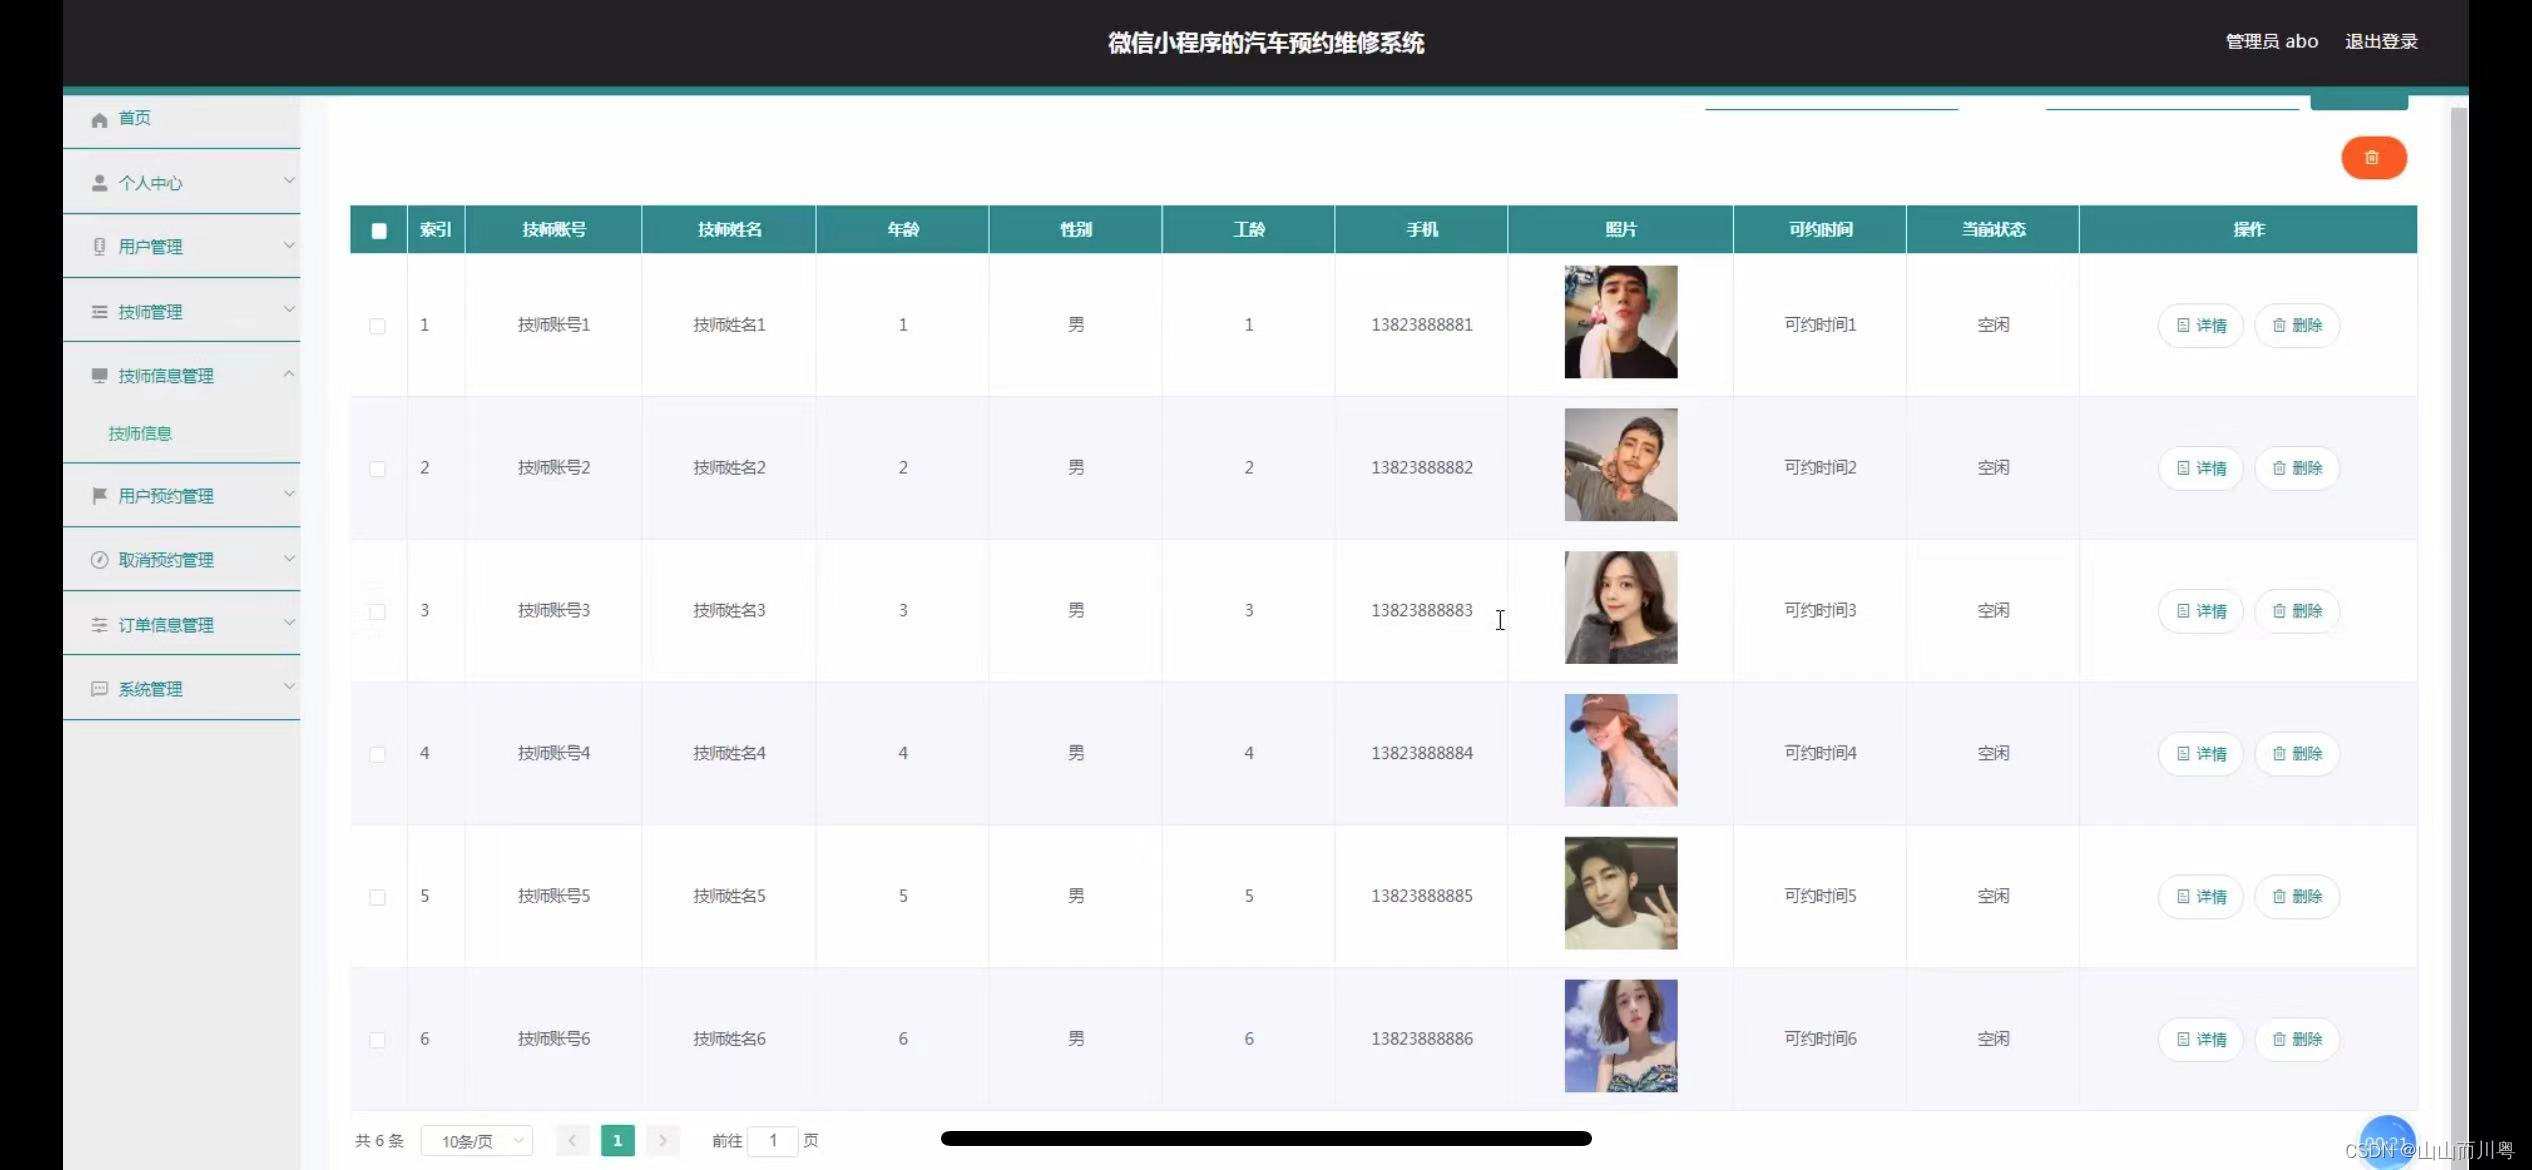Click the orange trash delete icon button
The height and width of the screenshot is (1170, 2532).
(x=2372, y=158)
